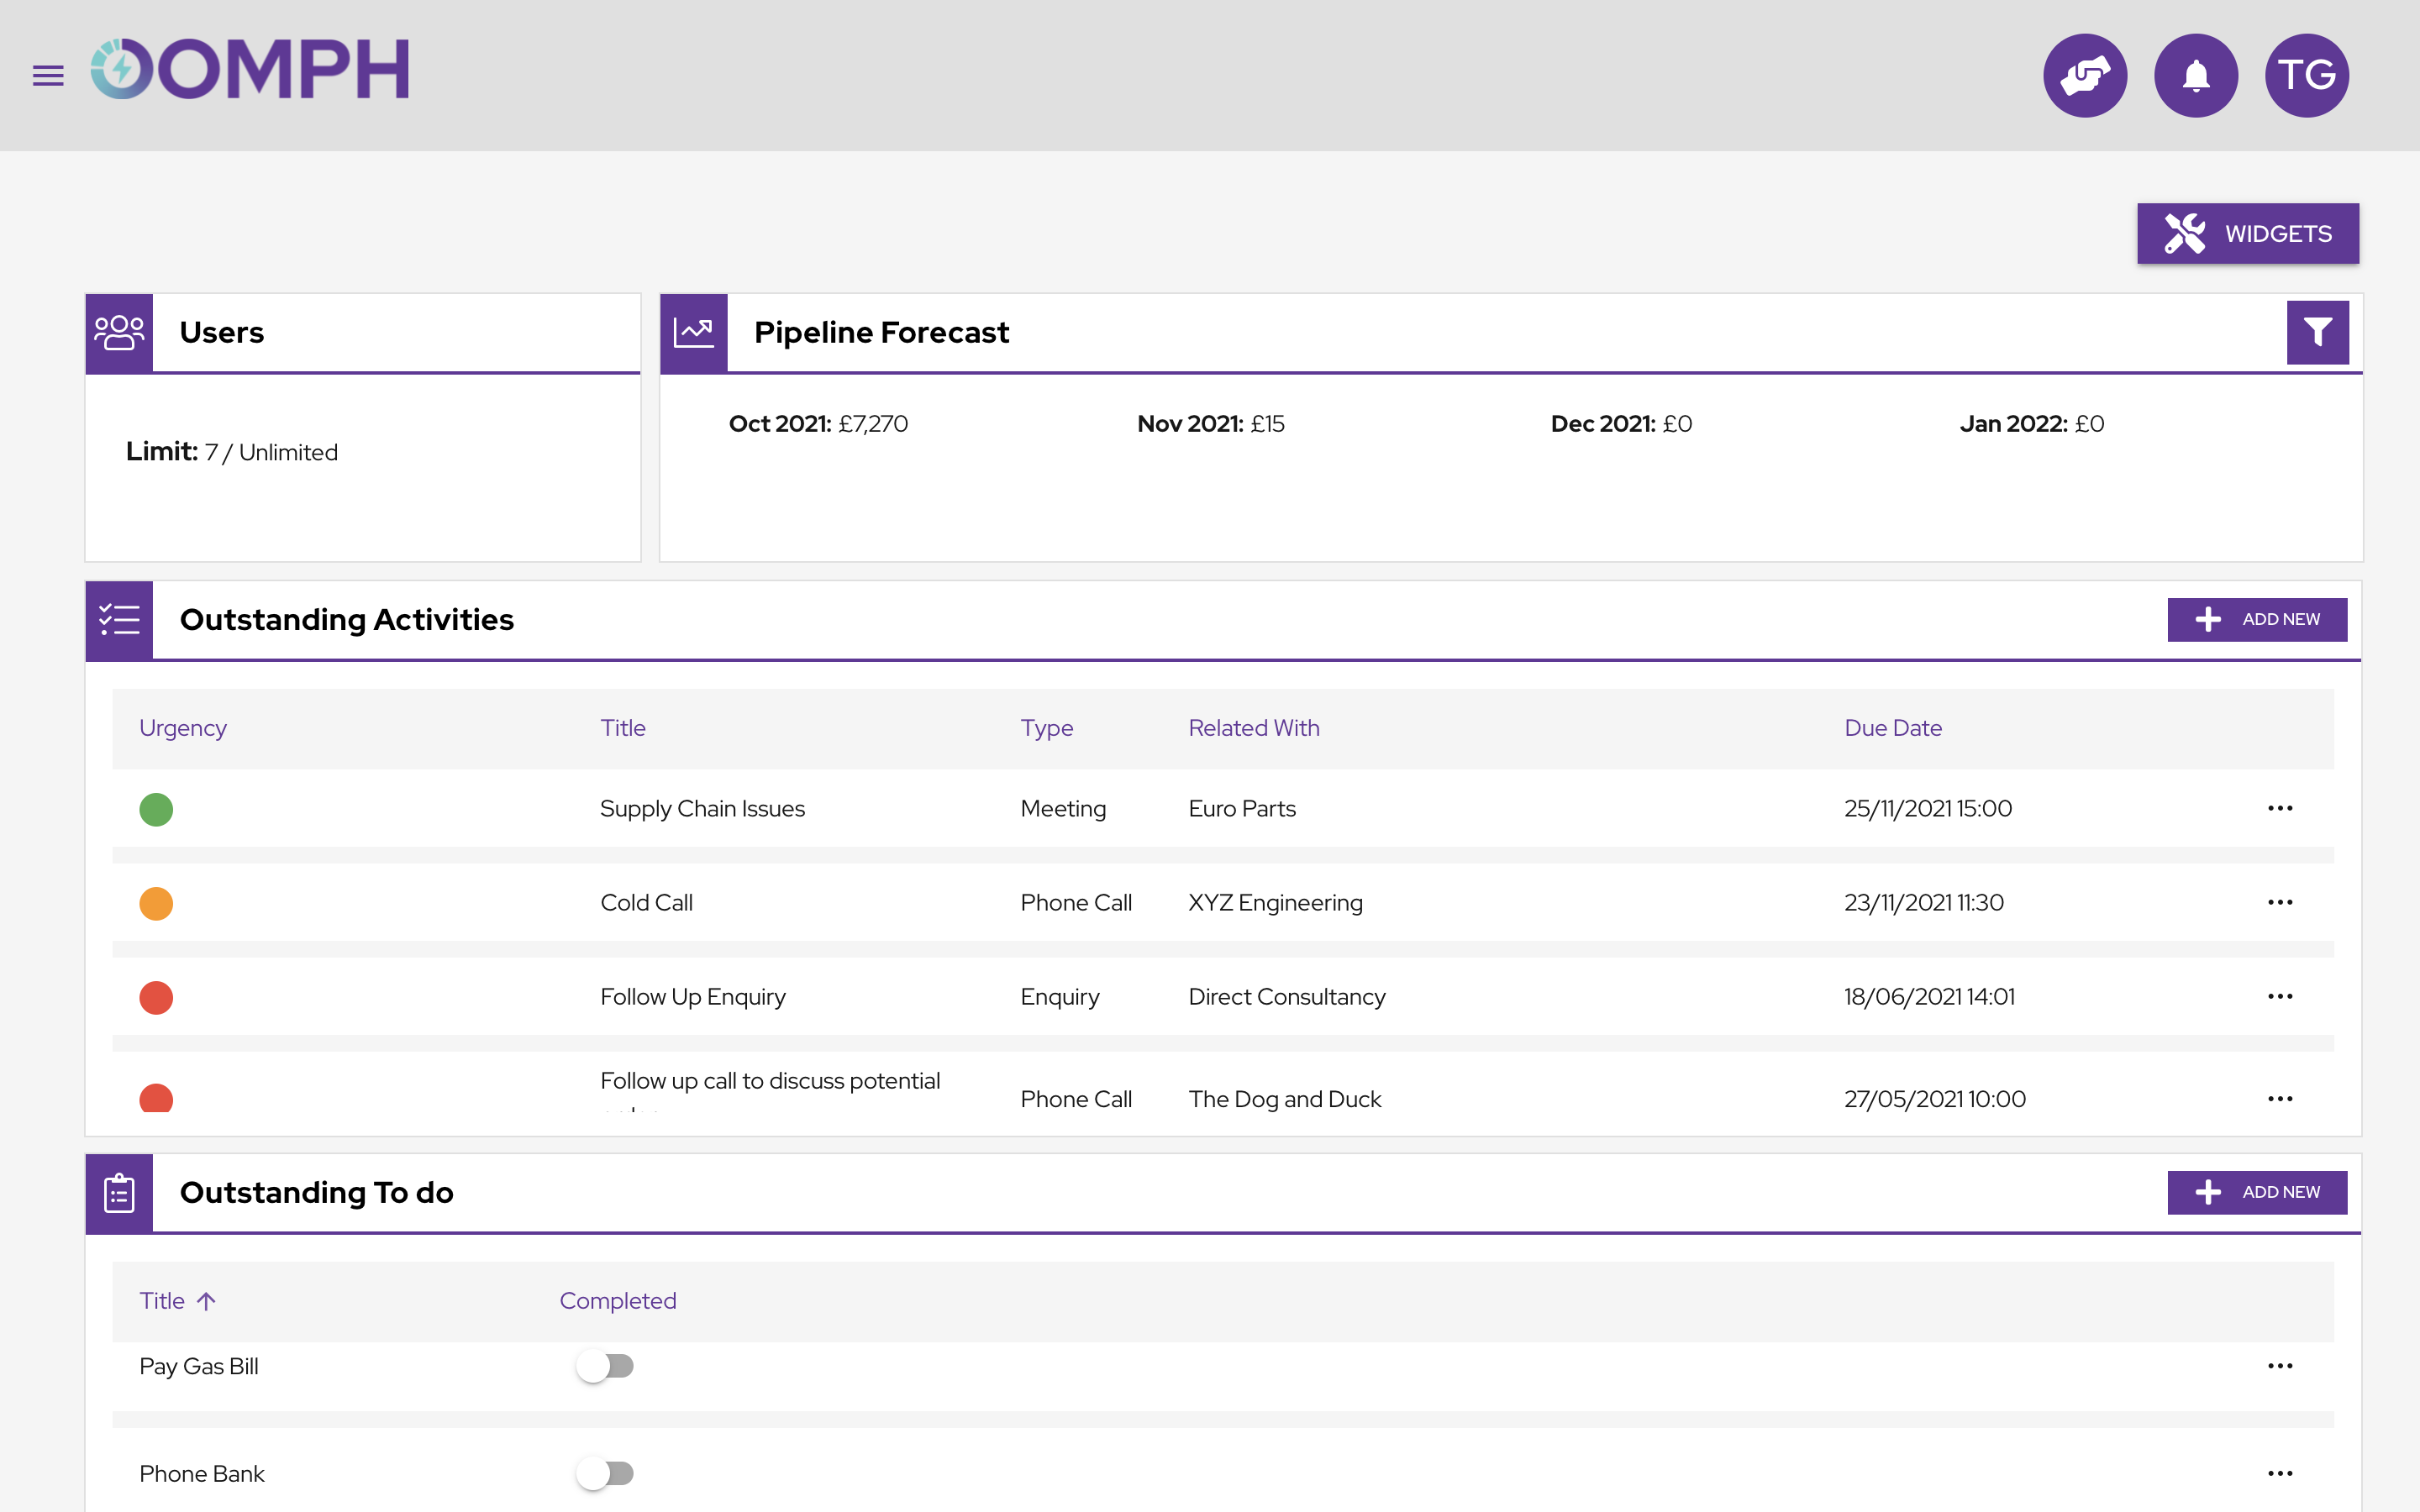Sort activities by Due Date column
This screenshot has width=2420, height=1512.
(x=1892, y=728)
